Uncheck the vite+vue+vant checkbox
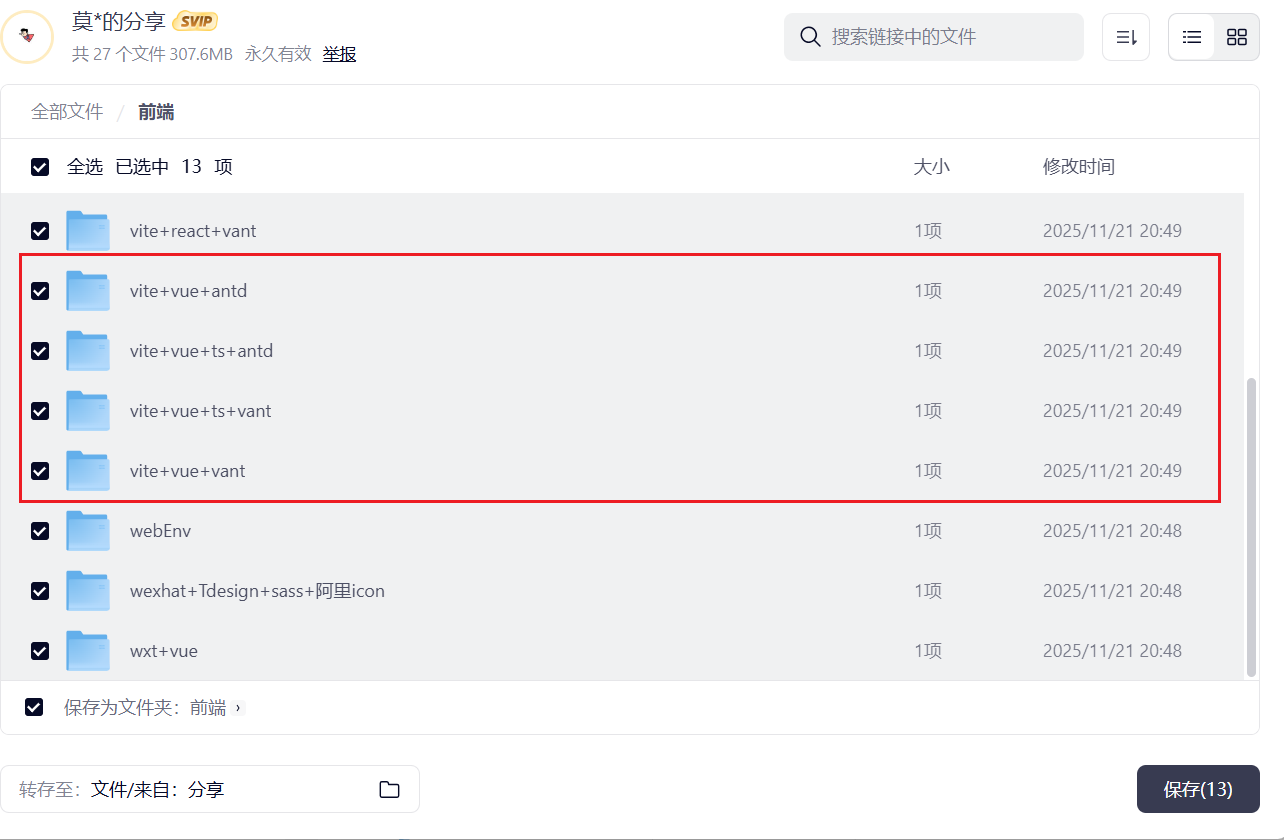 pos(40,471)
